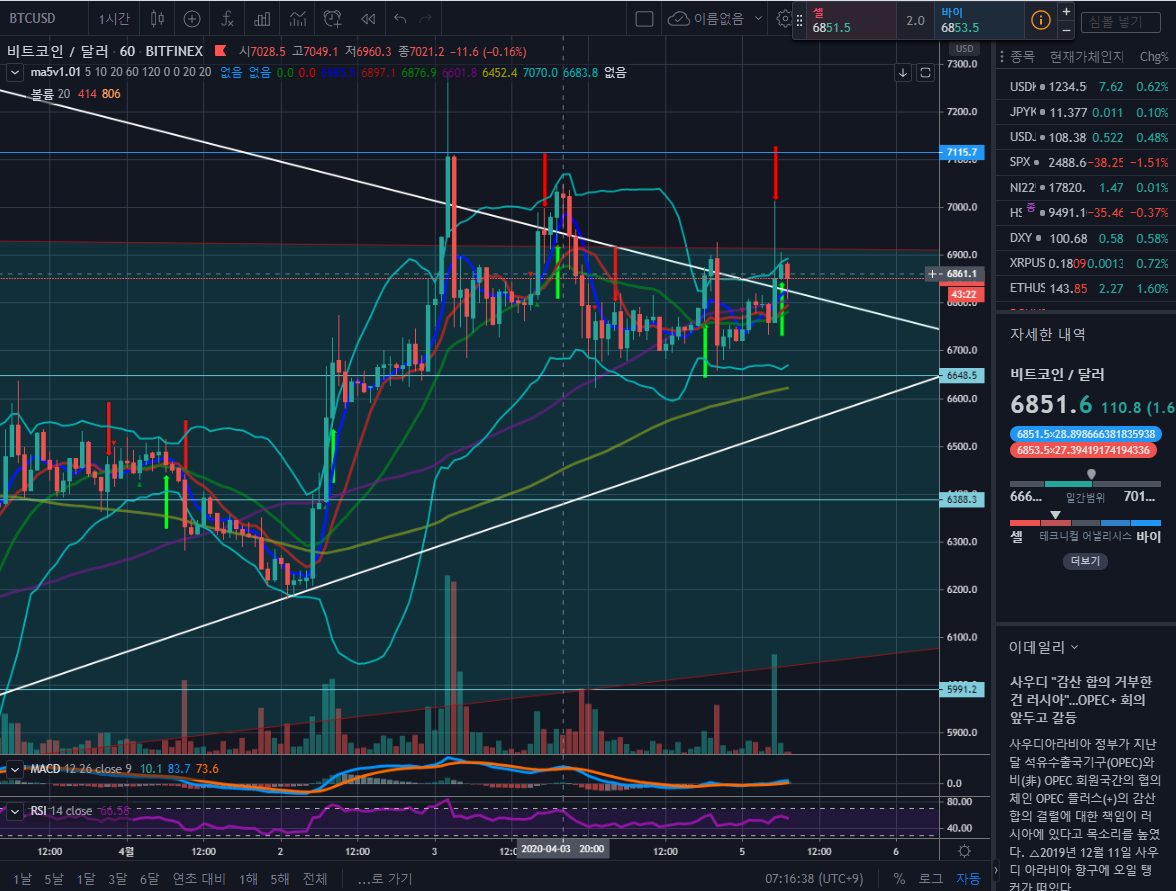Click the 테크니컬 어낼리시스 gauge pointer
Screen dimensions: 1176x891
[x=1055, y=514]
